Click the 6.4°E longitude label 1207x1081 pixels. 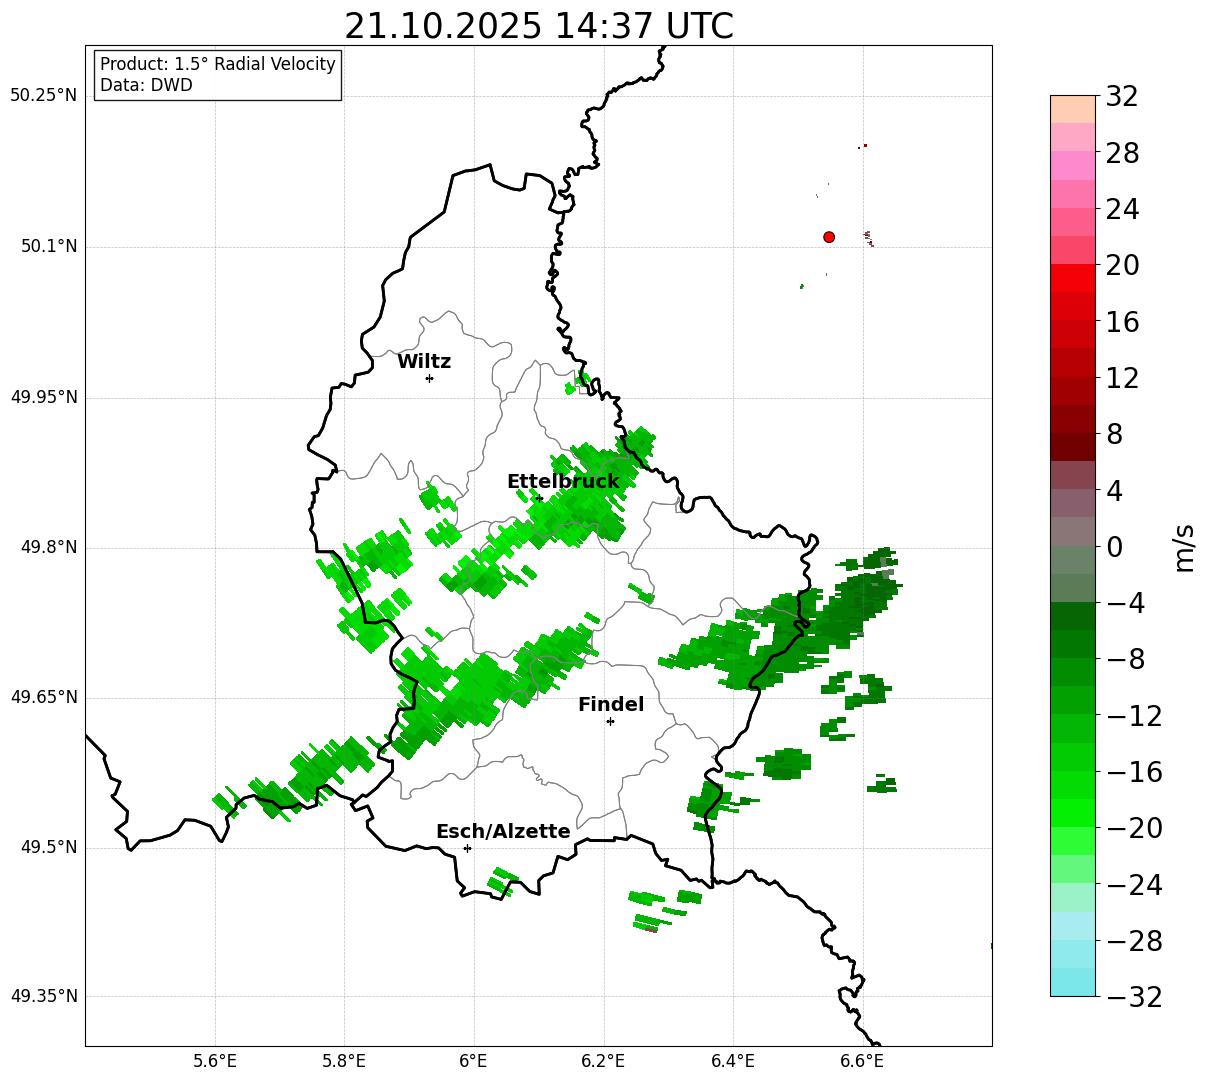point(733,1061)
